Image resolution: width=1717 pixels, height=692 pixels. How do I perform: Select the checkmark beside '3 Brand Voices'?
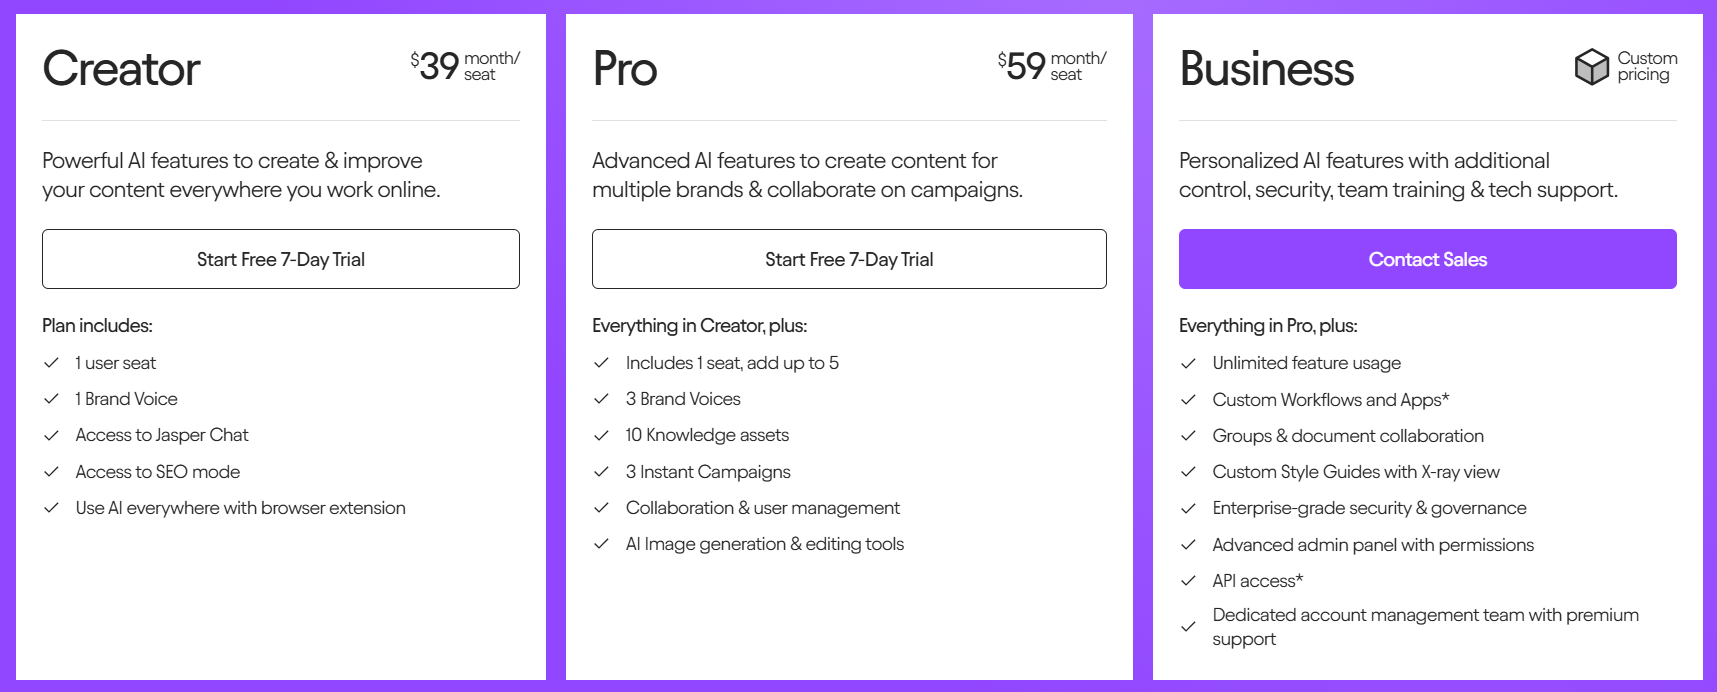602,399
